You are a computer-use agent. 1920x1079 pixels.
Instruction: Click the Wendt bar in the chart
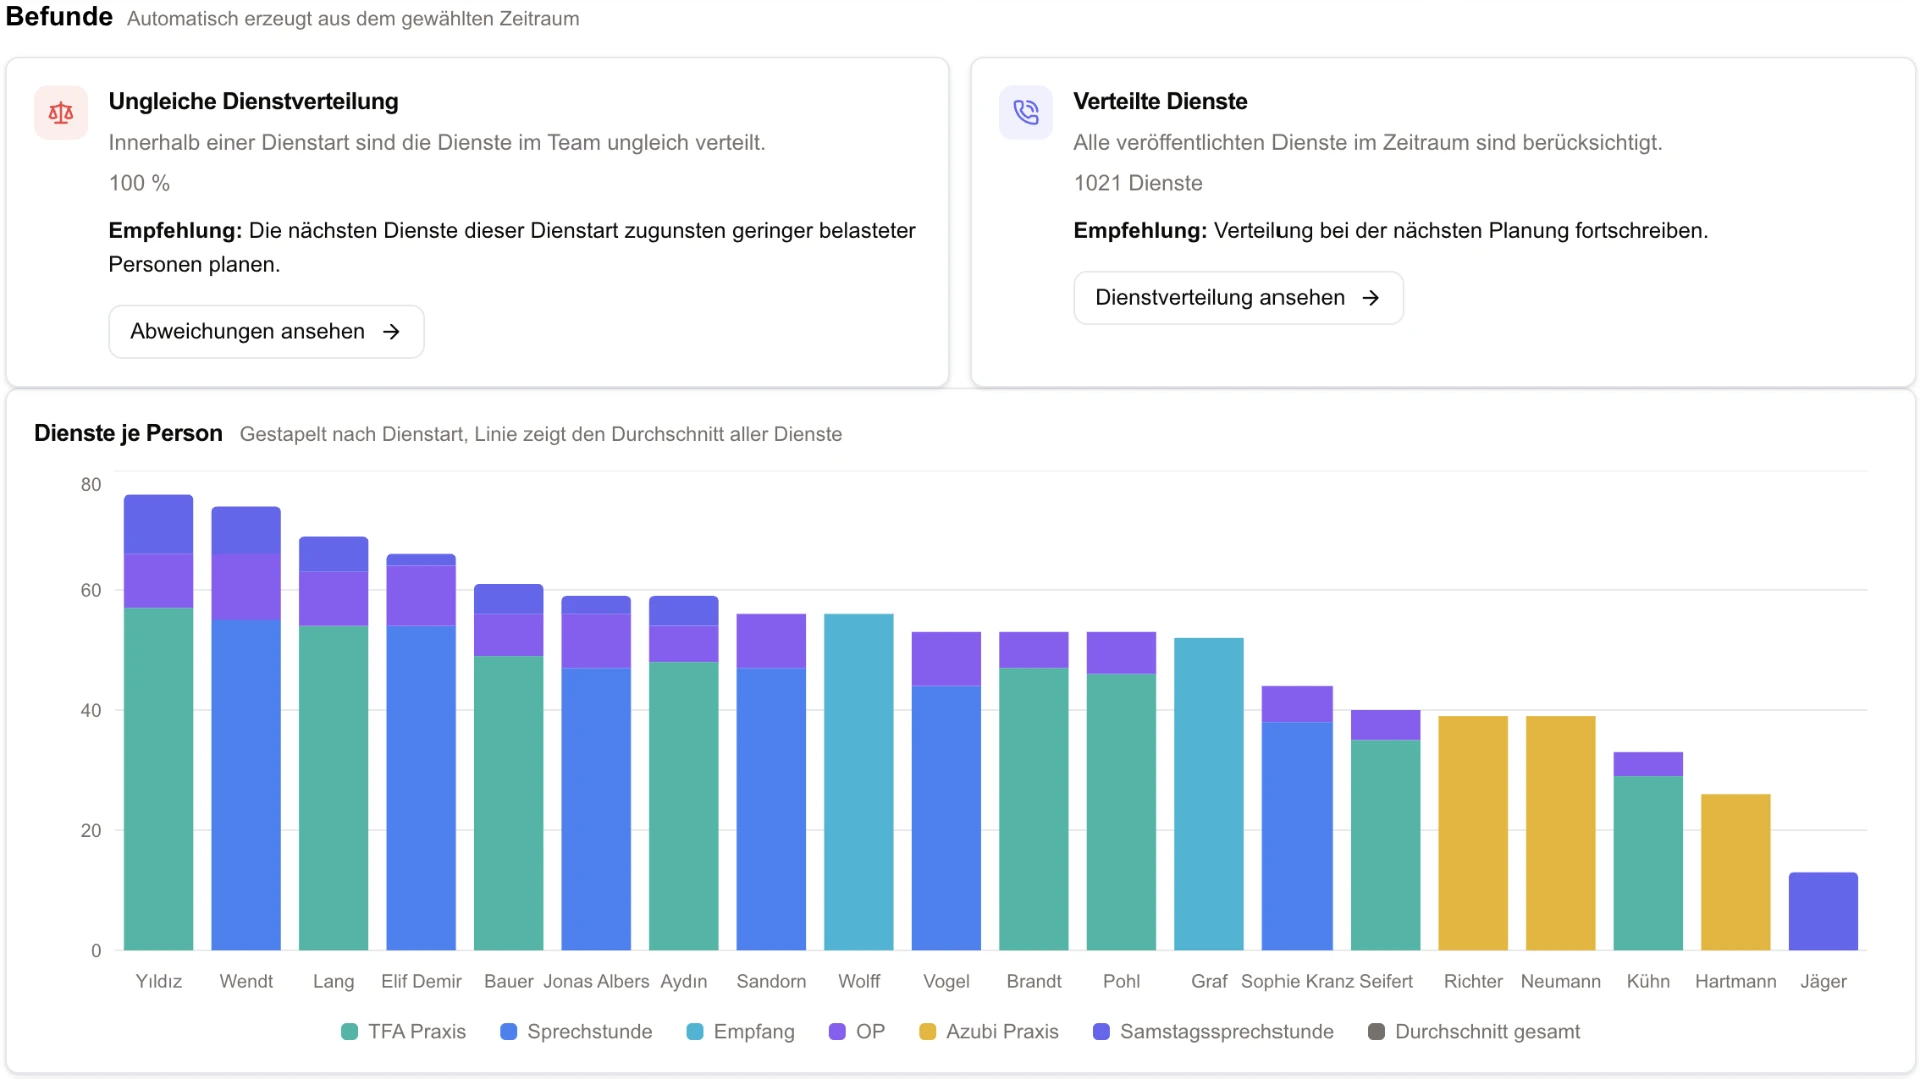tap(246, 728)
